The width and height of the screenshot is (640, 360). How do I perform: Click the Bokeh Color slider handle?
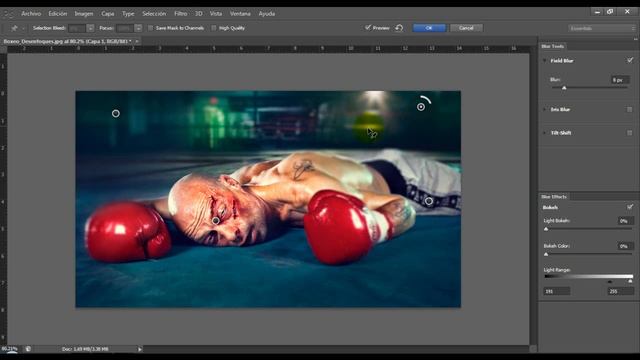tap(546, 254)
